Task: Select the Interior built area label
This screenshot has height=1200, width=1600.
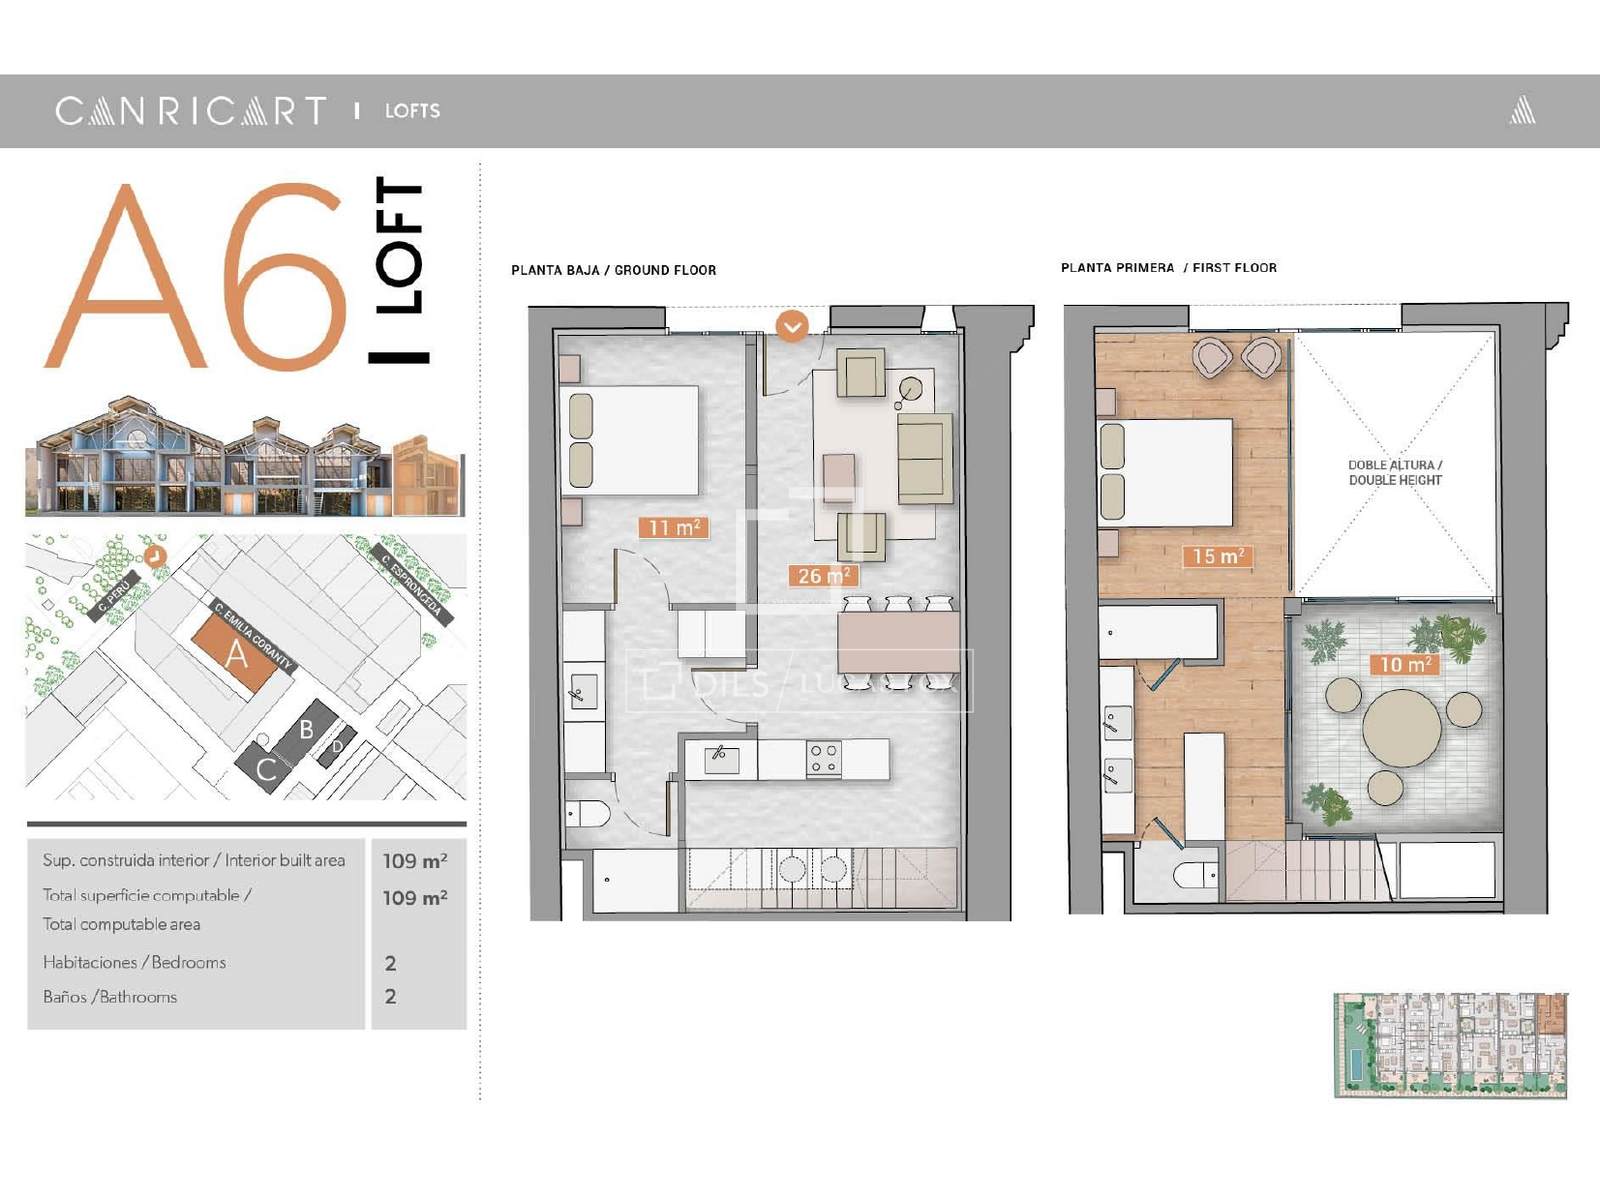Action: click(194, 860)
